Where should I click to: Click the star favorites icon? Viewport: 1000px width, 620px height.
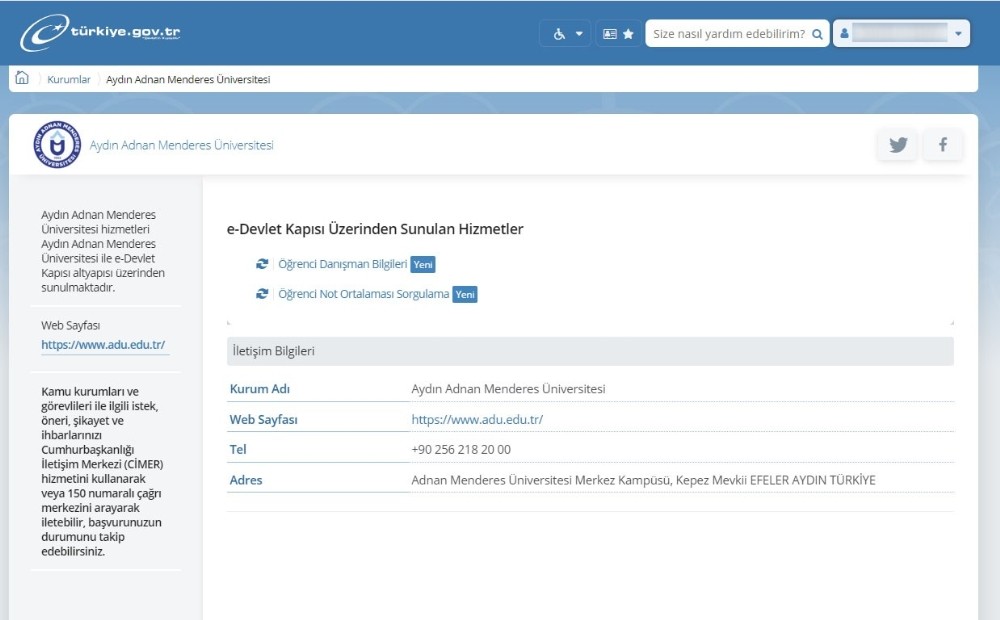point(627,33)
